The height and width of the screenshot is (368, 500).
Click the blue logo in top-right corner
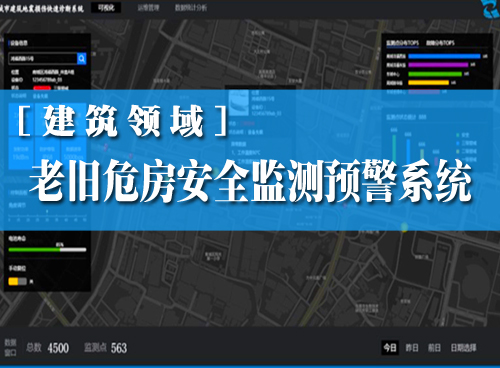(491, 8)
